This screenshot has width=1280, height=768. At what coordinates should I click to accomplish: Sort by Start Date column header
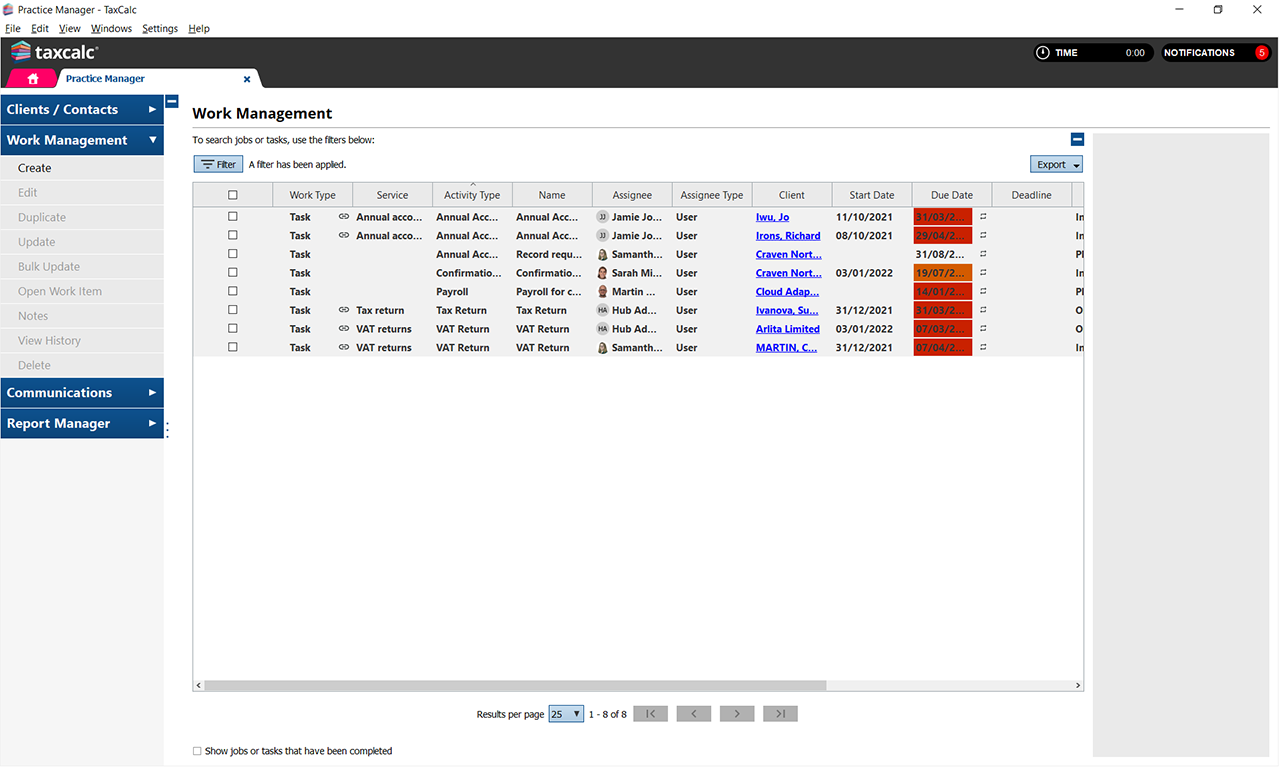coord(872,195)
